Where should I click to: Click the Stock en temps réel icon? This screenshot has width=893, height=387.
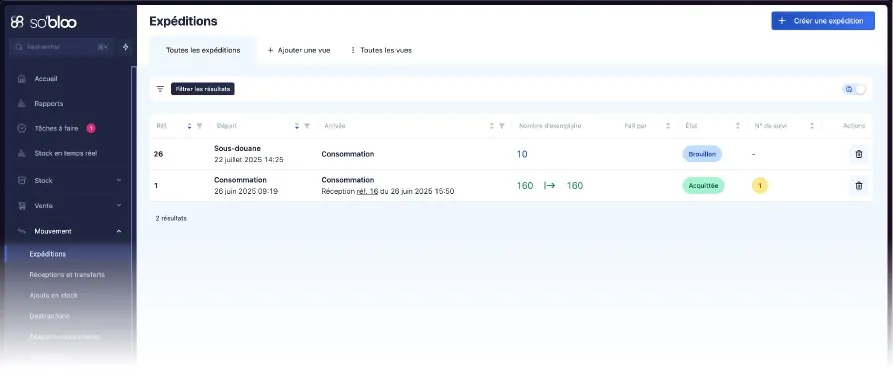click(x=22, y=153)
